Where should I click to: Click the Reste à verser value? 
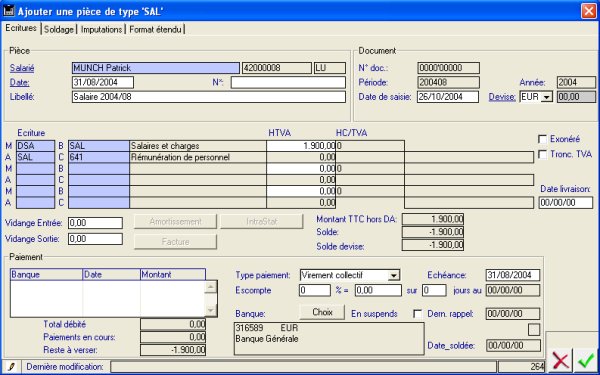[173, 350]
